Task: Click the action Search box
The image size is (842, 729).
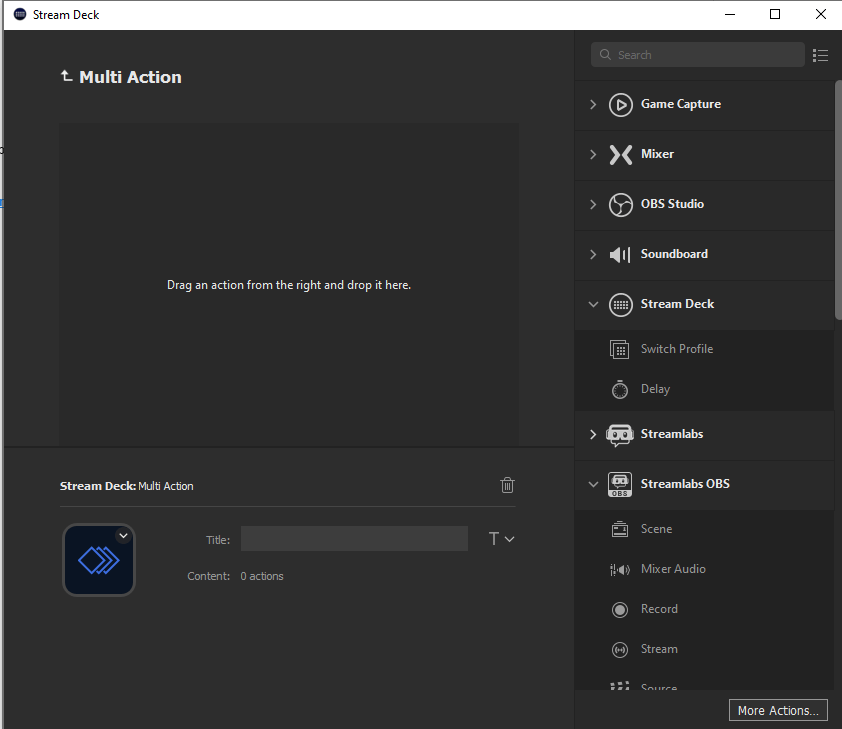Action: pos(698,55)
